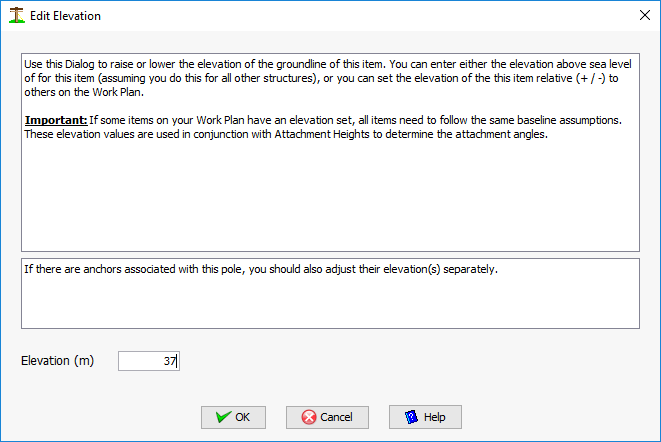
Task: Click the Edit Elevation title text
Action: (x=65, y=16)
